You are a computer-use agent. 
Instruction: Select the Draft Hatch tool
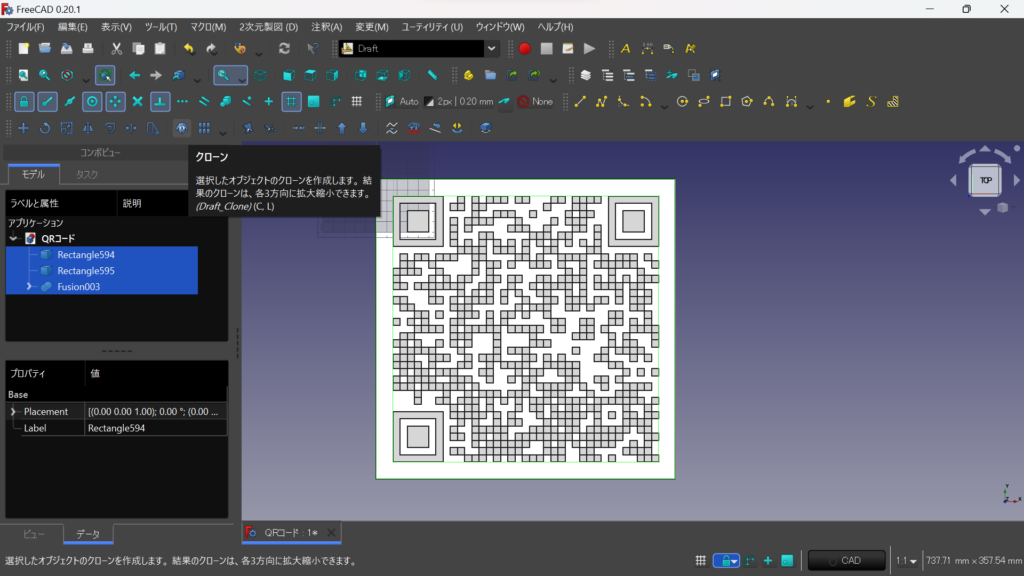pos(893,101)
